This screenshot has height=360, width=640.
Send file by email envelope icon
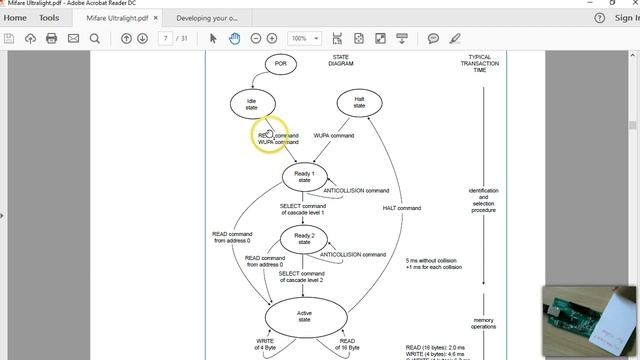[73, 38]
